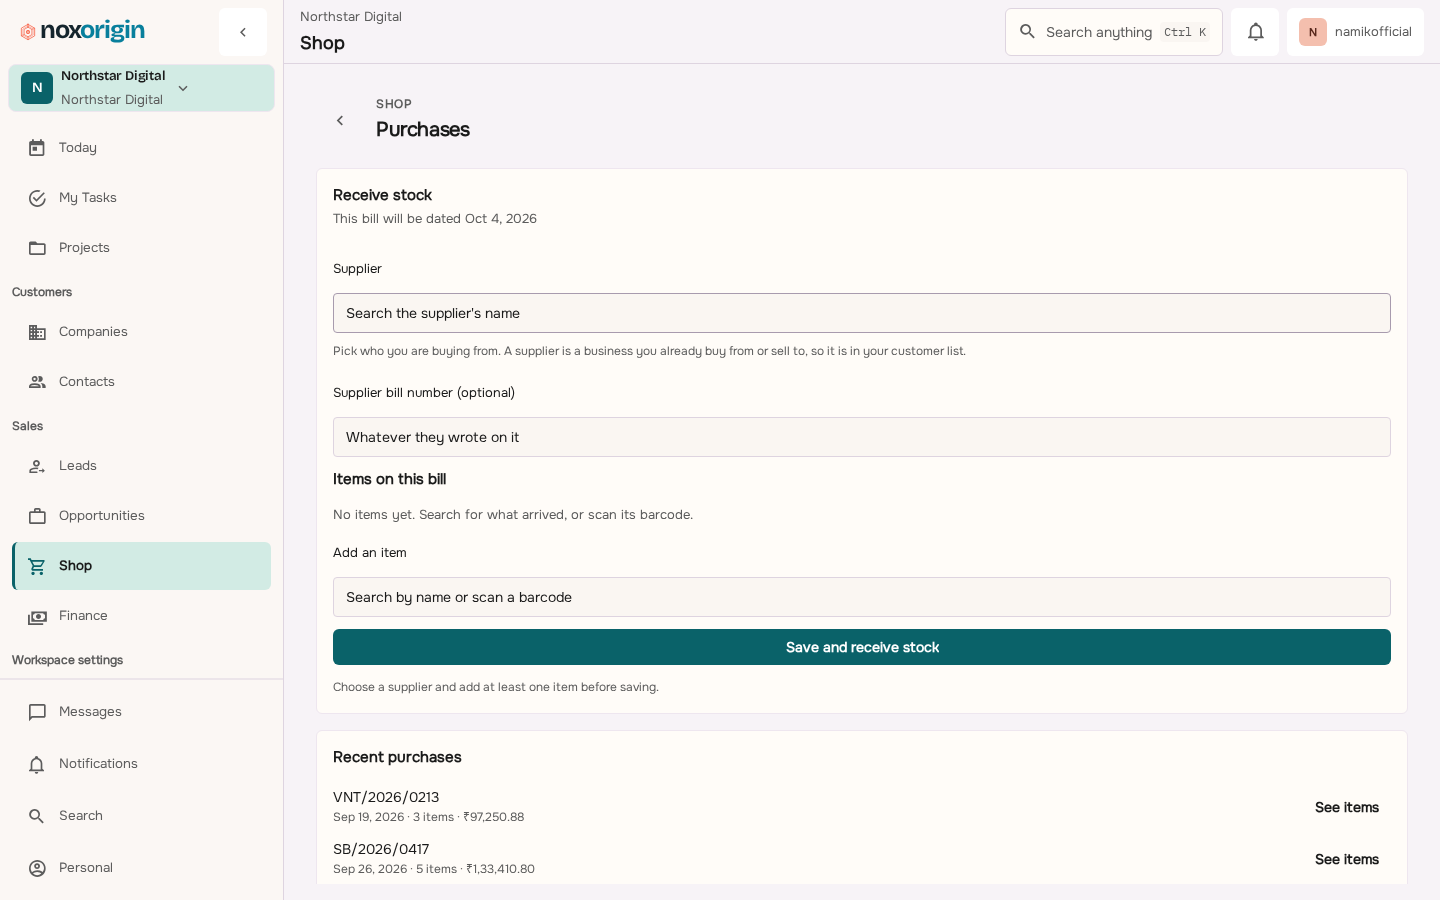
Task: Click the namikofficial user avatar
Action: pyautogui.click(x=1313, y=32)
